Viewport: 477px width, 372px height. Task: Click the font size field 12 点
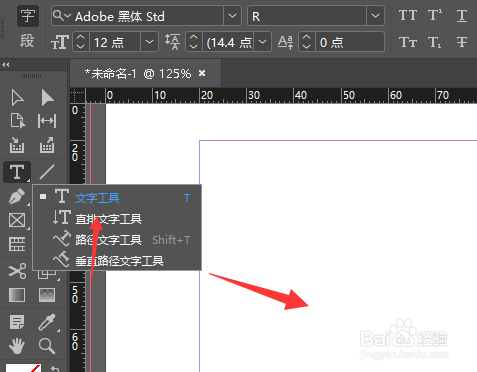coord(115,42)
